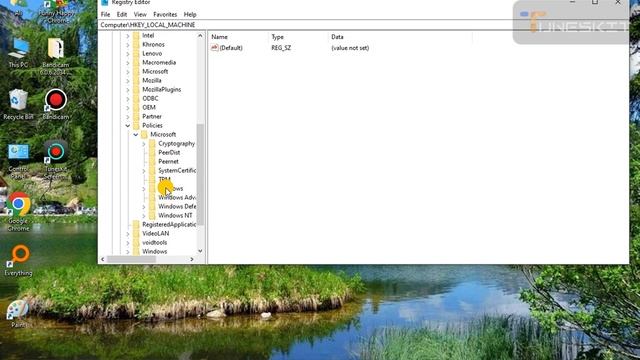Viewport: 640px width, 360px height.
Task: Click the Intel key folder icon
Action: [x=136, y=36]
